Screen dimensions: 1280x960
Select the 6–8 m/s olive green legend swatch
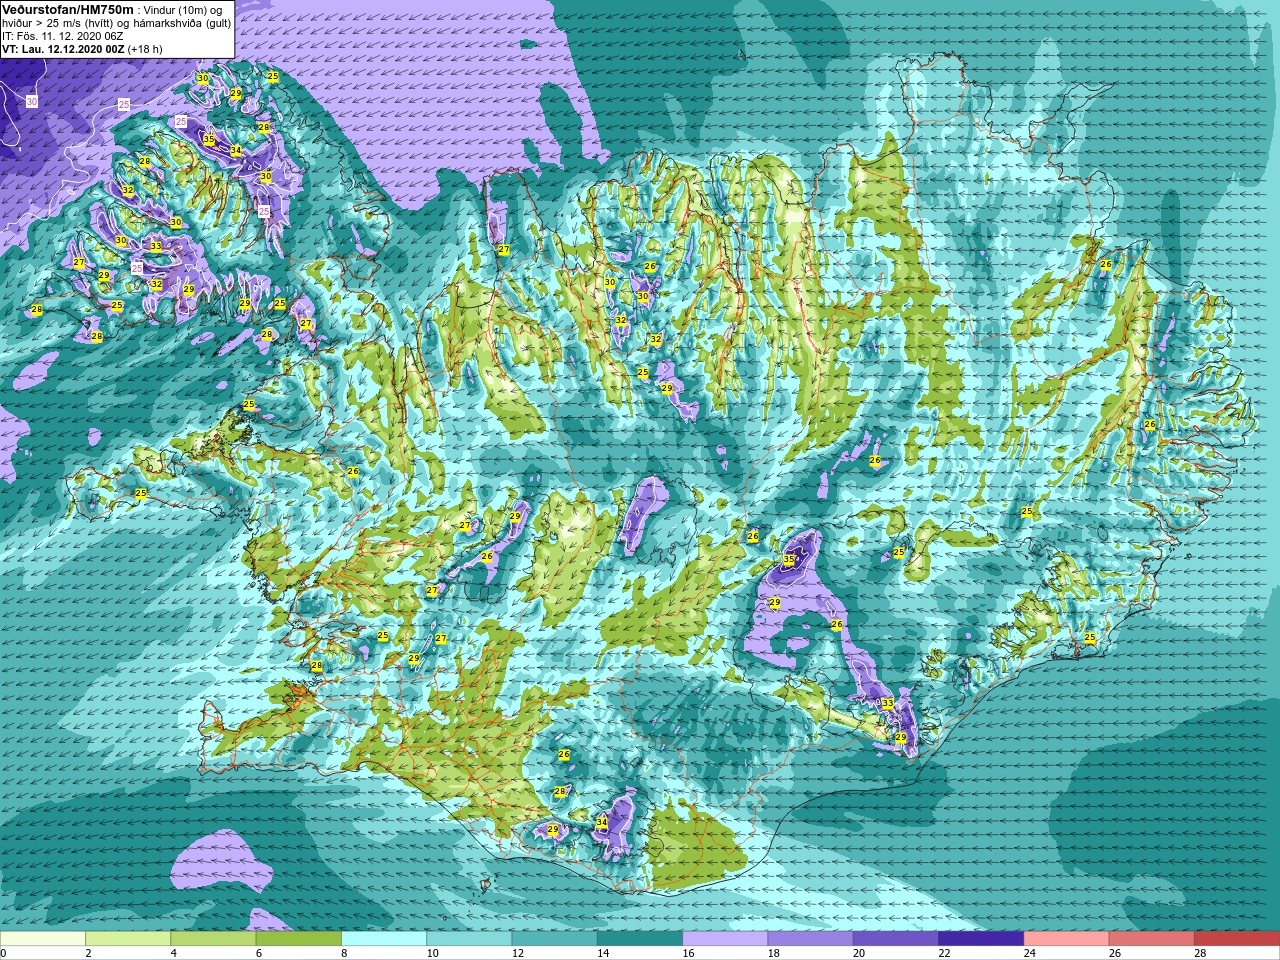pyautogui.click(x=299, y=939)
